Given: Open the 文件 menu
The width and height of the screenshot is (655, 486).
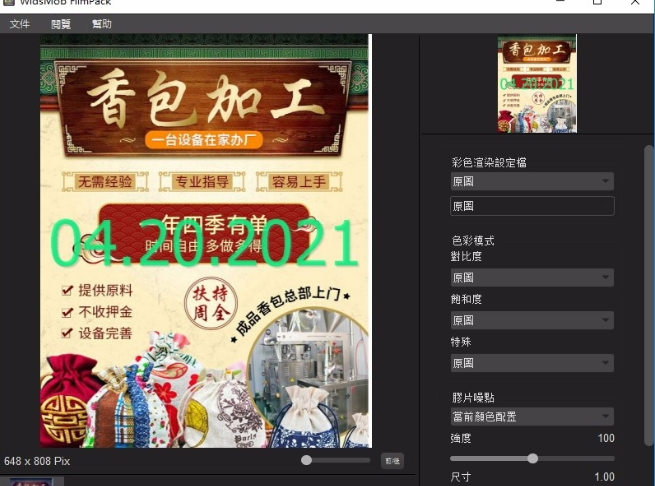Looking at the screenshot, I should click(19, 23).
